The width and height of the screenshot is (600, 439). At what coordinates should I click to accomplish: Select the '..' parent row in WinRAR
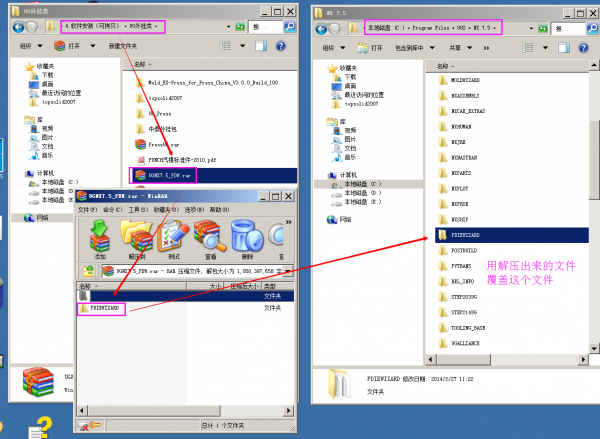pos(186,296)
